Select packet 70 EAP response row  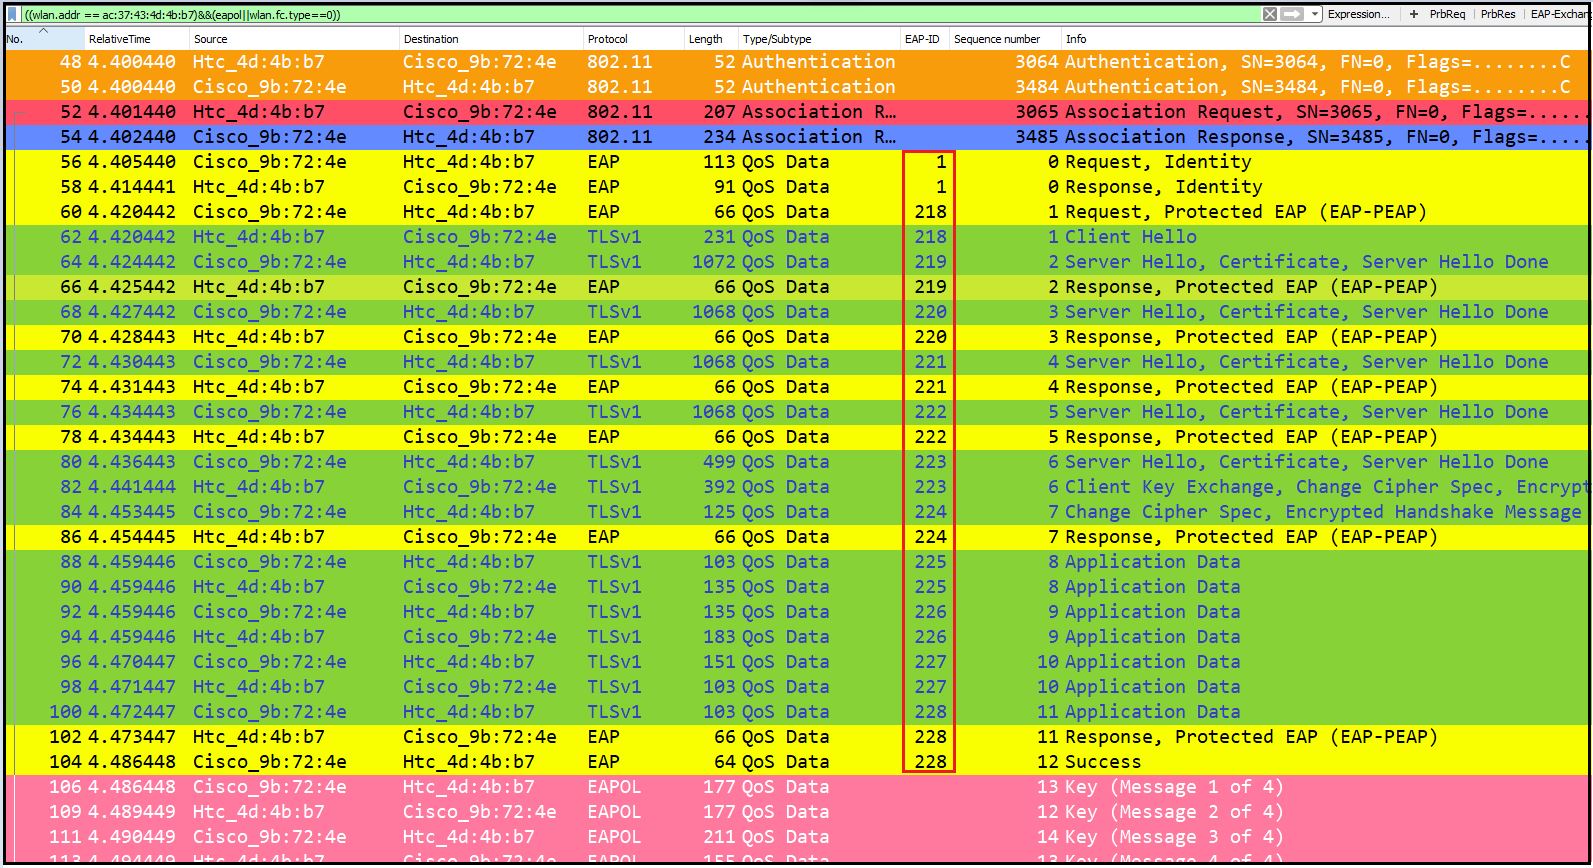[x=796, y=337]
